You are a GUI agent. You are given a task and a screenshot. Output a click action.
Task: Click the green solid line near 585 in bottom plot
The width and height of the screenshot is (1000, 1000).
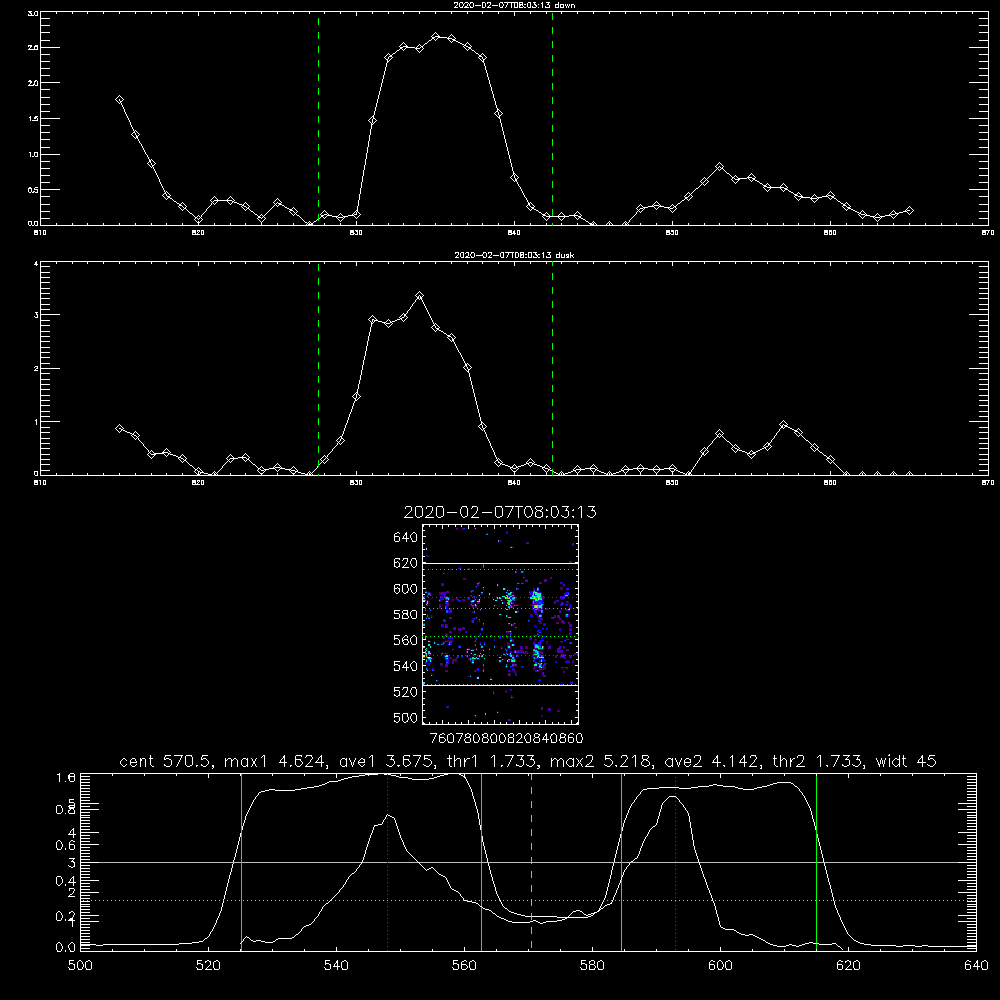point(622,862)
